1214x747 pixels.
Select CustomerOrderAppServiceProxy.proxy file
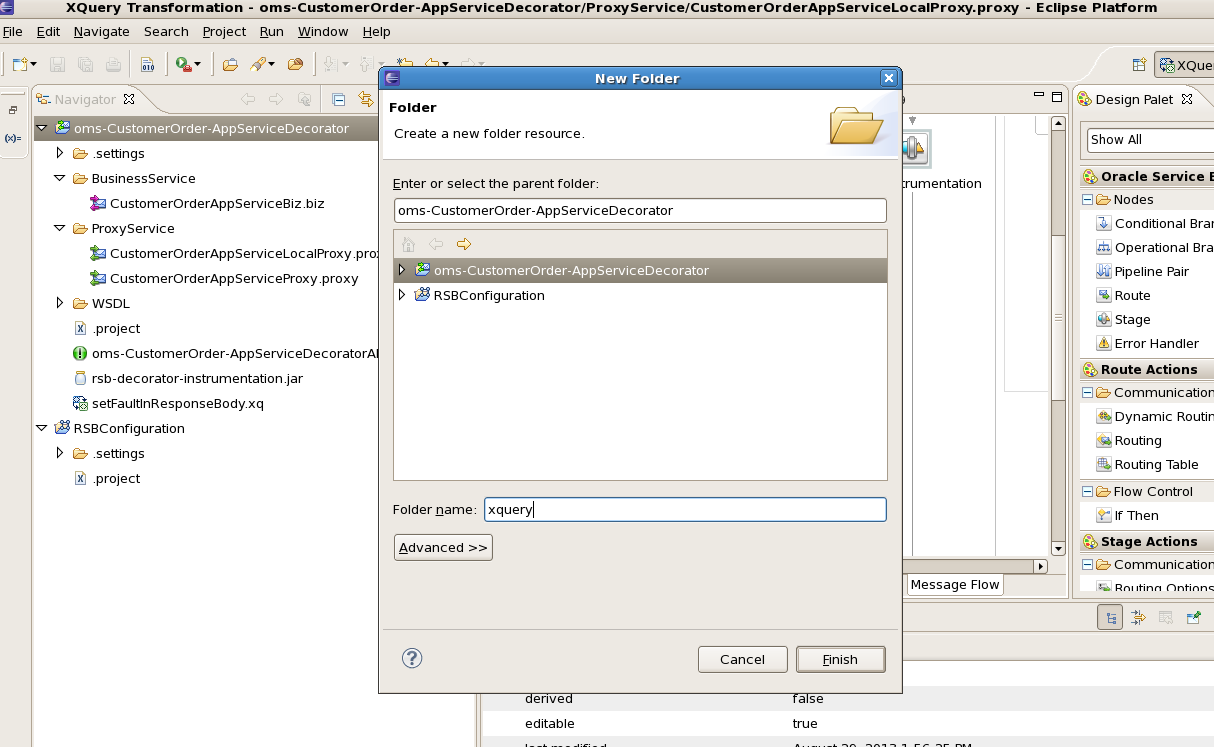(225, 278)
